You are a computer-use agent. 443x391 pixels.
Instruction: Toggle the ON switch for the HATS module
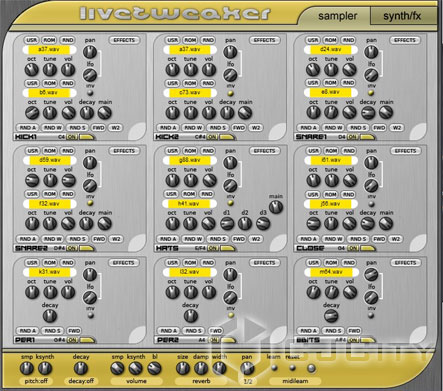(x=212, y=248)
